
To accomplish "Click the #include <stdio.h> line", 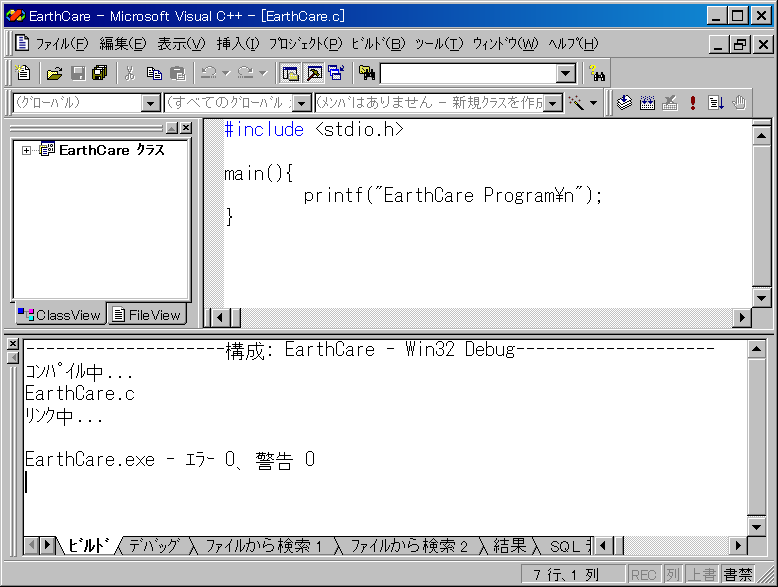I will click(314, 130).
